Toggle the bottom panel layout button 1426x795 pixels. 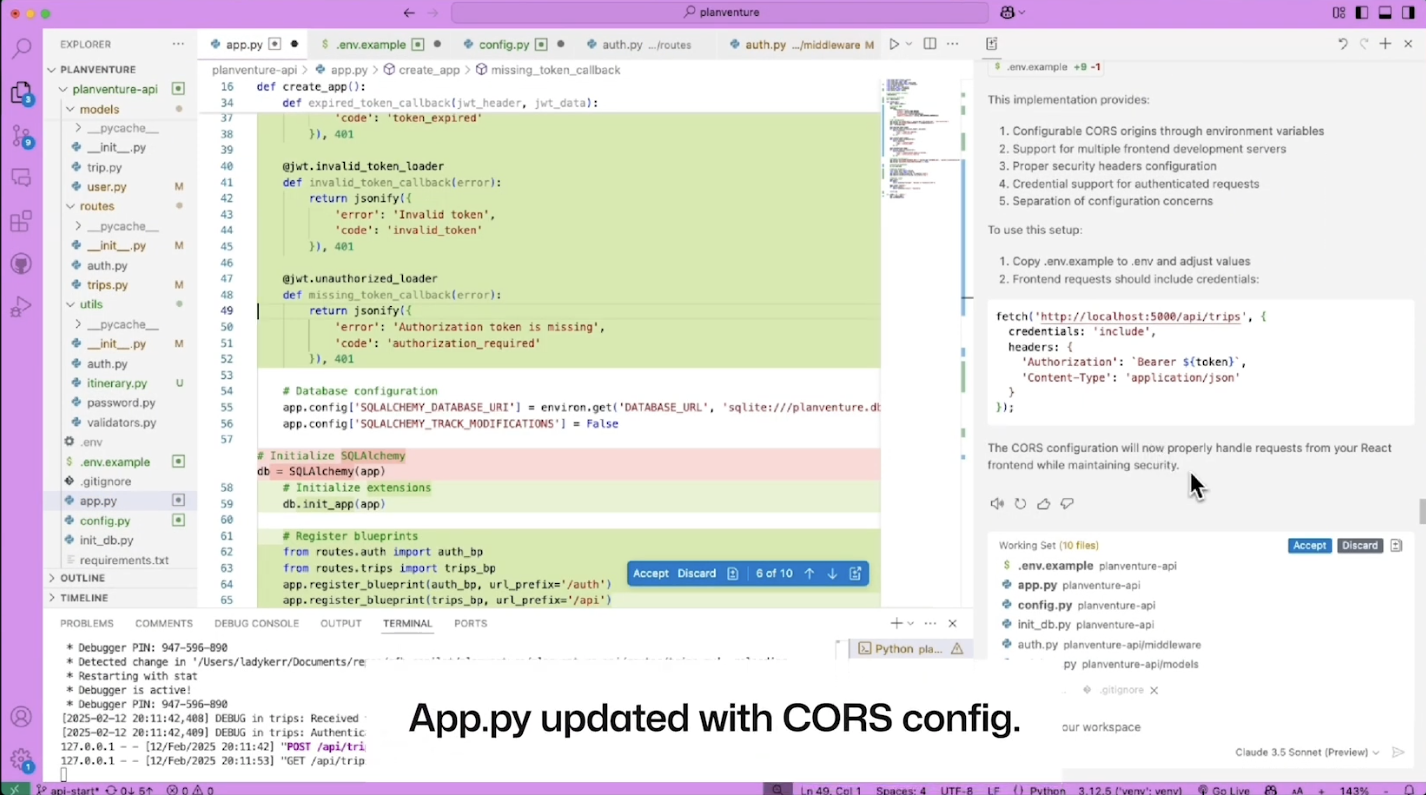coord(1385,13)
